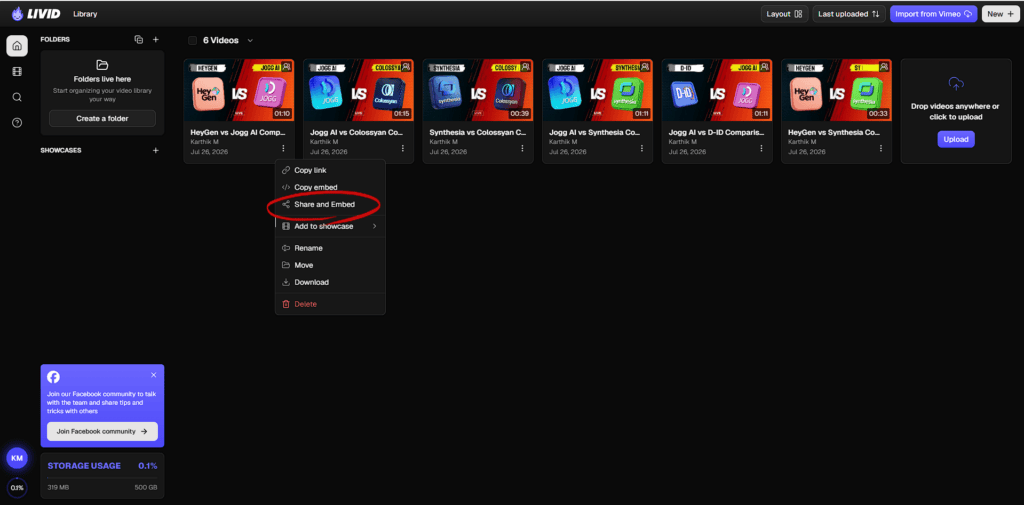Add a new folder with the plus icon
Image resolution: width=1024 pixels, height=505 pixels.
155,39
